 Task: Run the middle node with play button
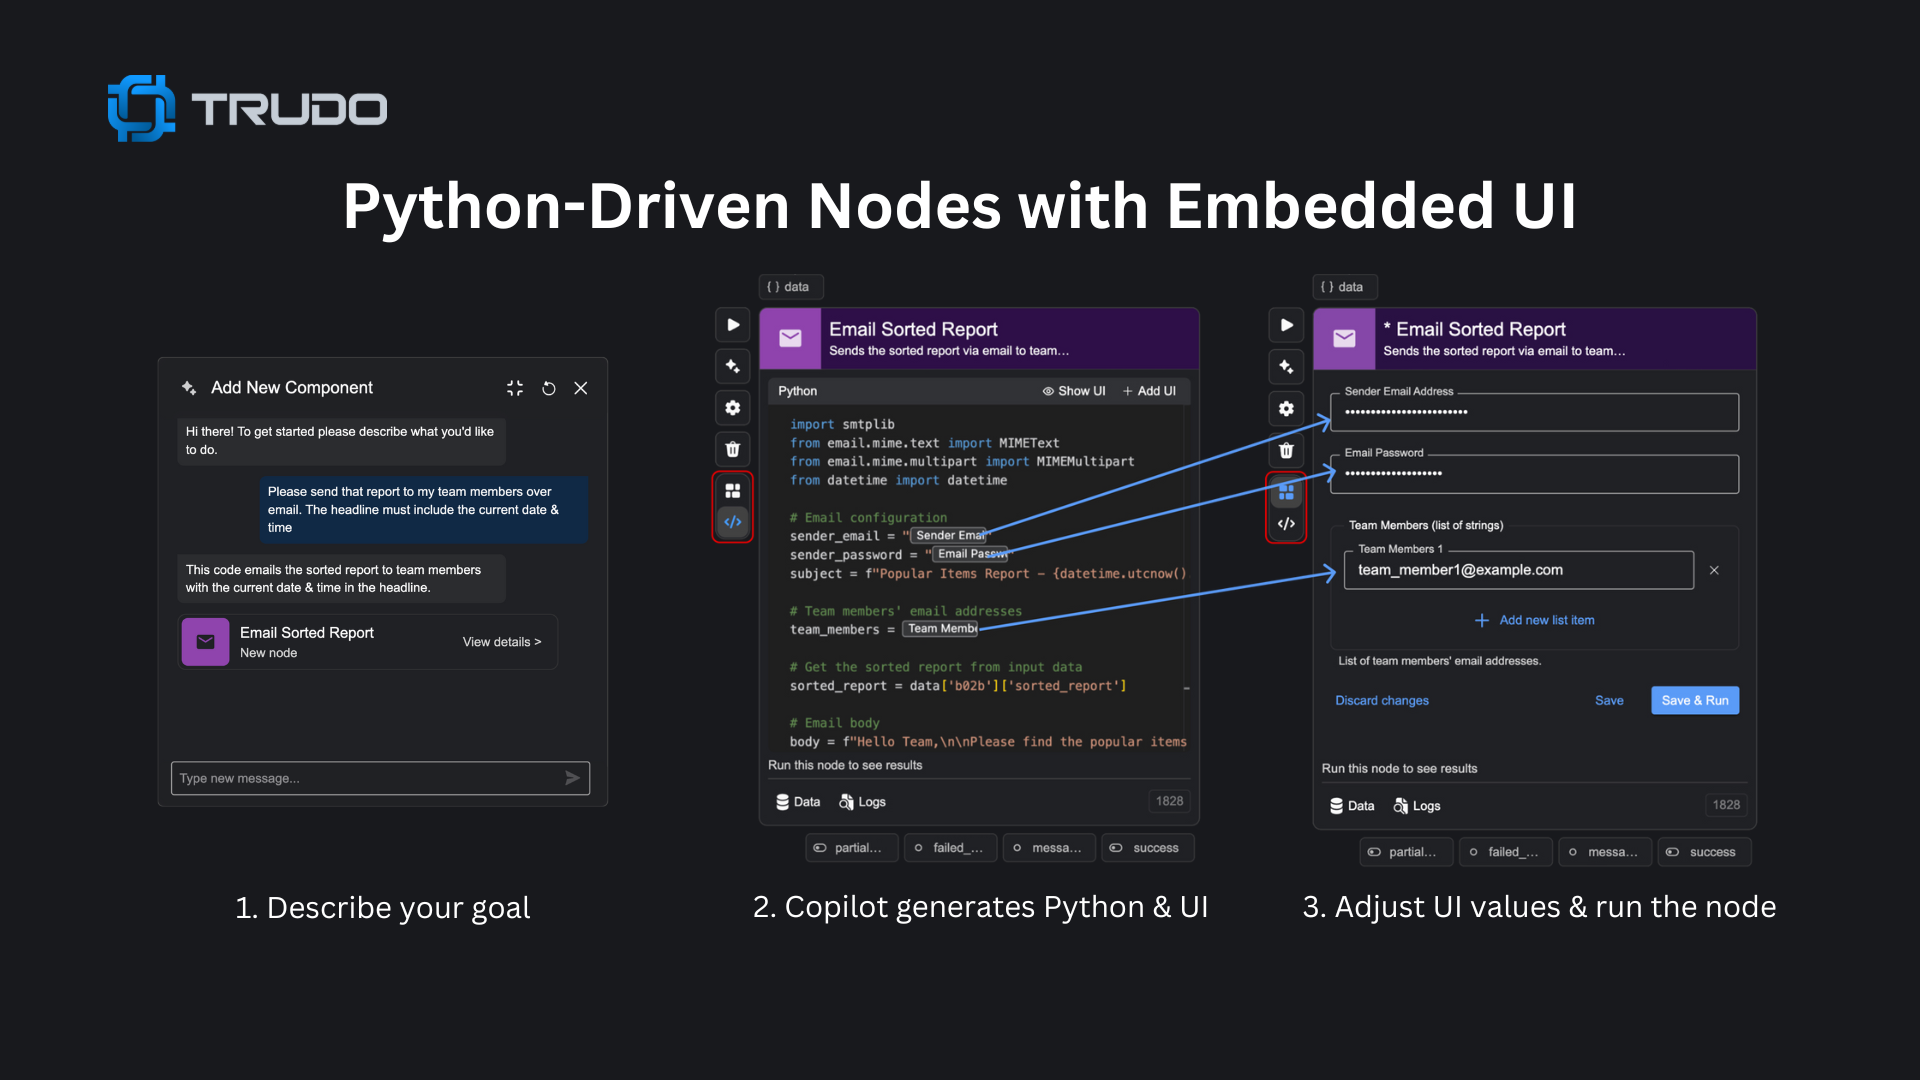pyautogui.click(x=733, y=325)
